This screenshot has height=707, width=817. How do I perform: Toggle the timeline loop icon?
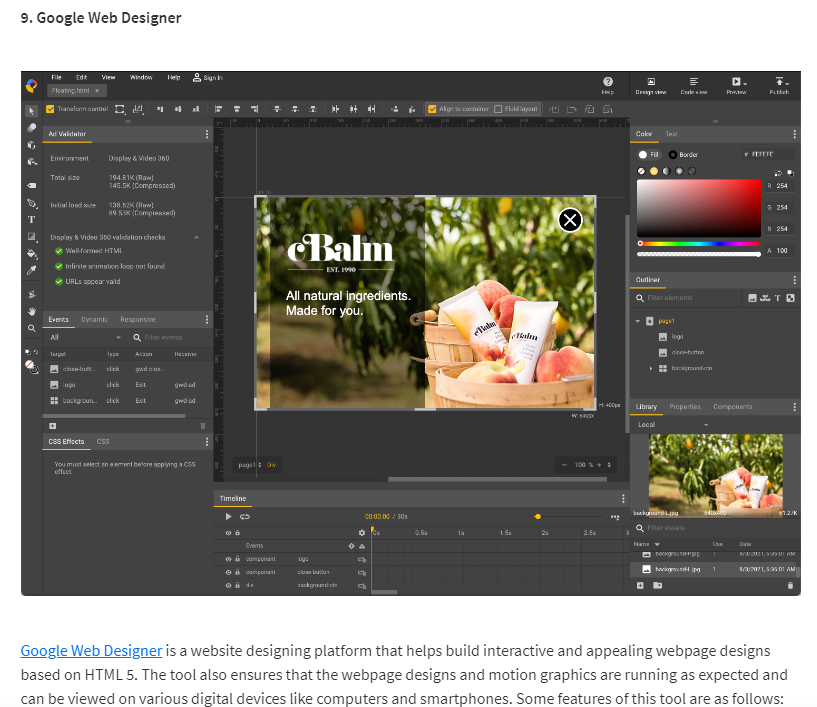pos(245,516)
